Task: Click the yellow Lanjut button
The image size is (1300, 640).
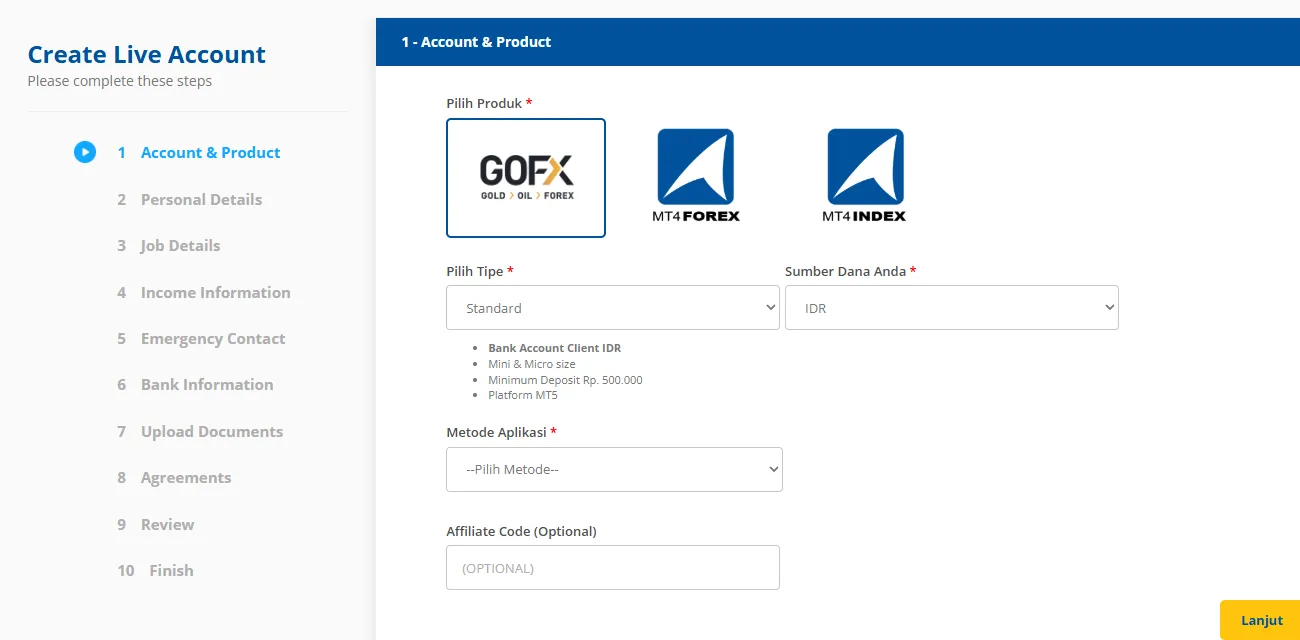Action: (x=1261, y=620)
